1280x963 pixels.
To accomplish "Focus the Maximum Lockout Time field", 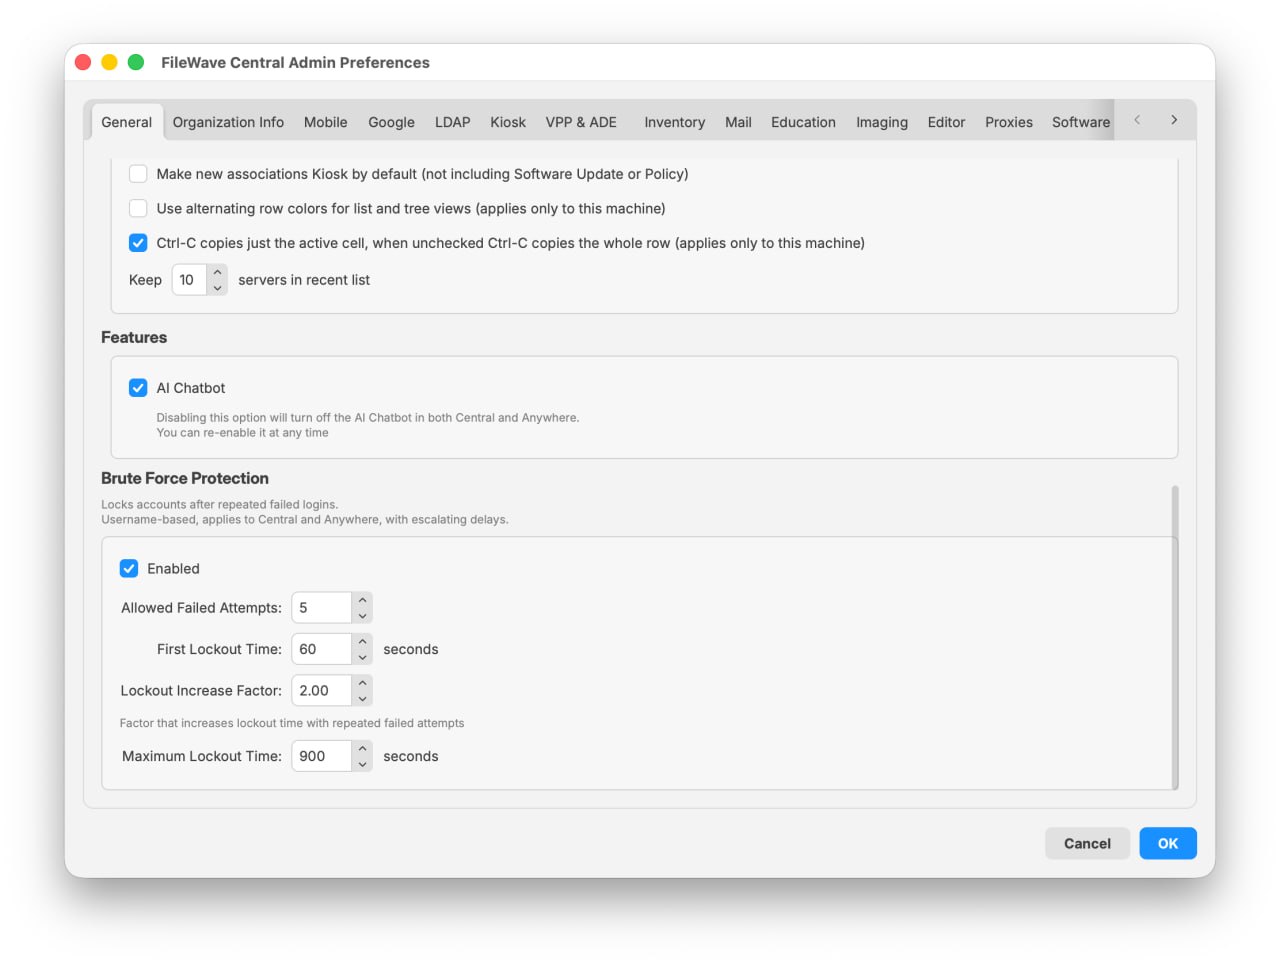I will [x=321, y=756].
